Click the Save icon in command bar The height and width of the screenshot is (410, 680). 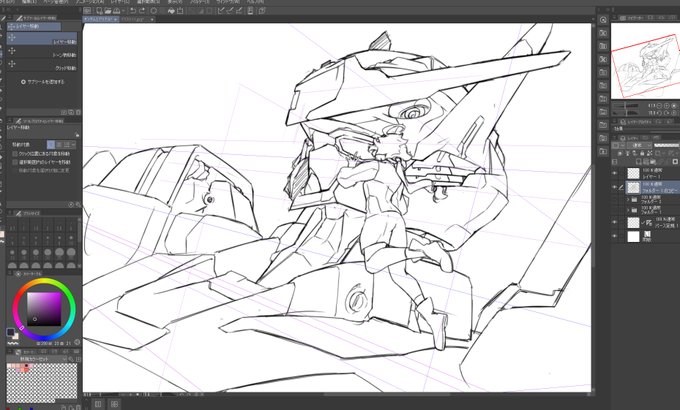pos(116,11)
